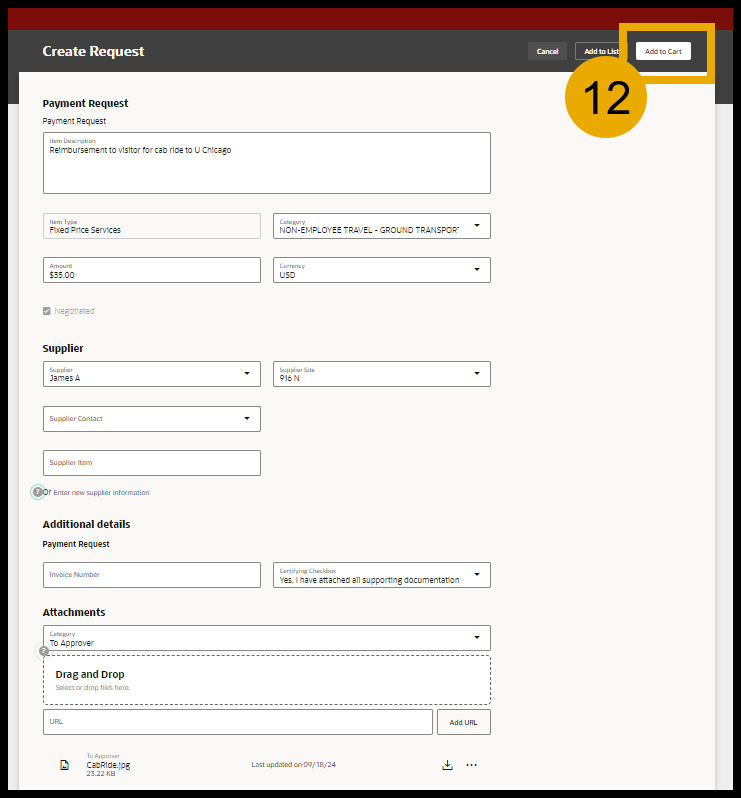The height and width of the screenshot is (798, 741).
Task: Focus the Amount field showing $35.00
Action: point(151,270)
